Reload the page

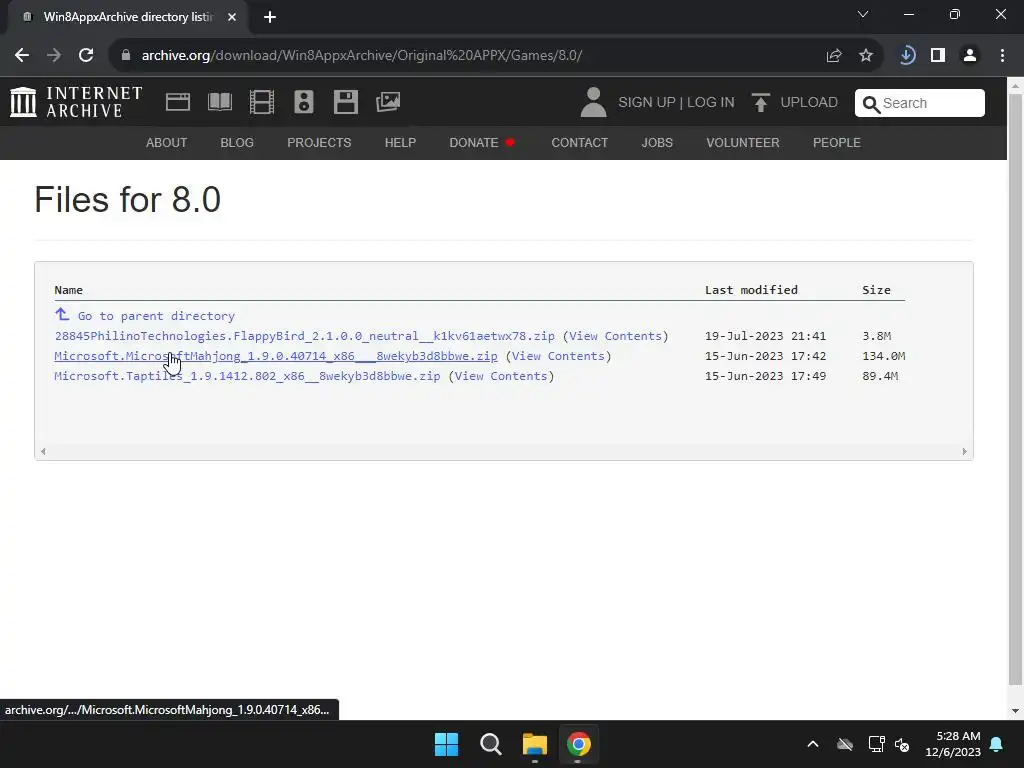click(86, 55)
